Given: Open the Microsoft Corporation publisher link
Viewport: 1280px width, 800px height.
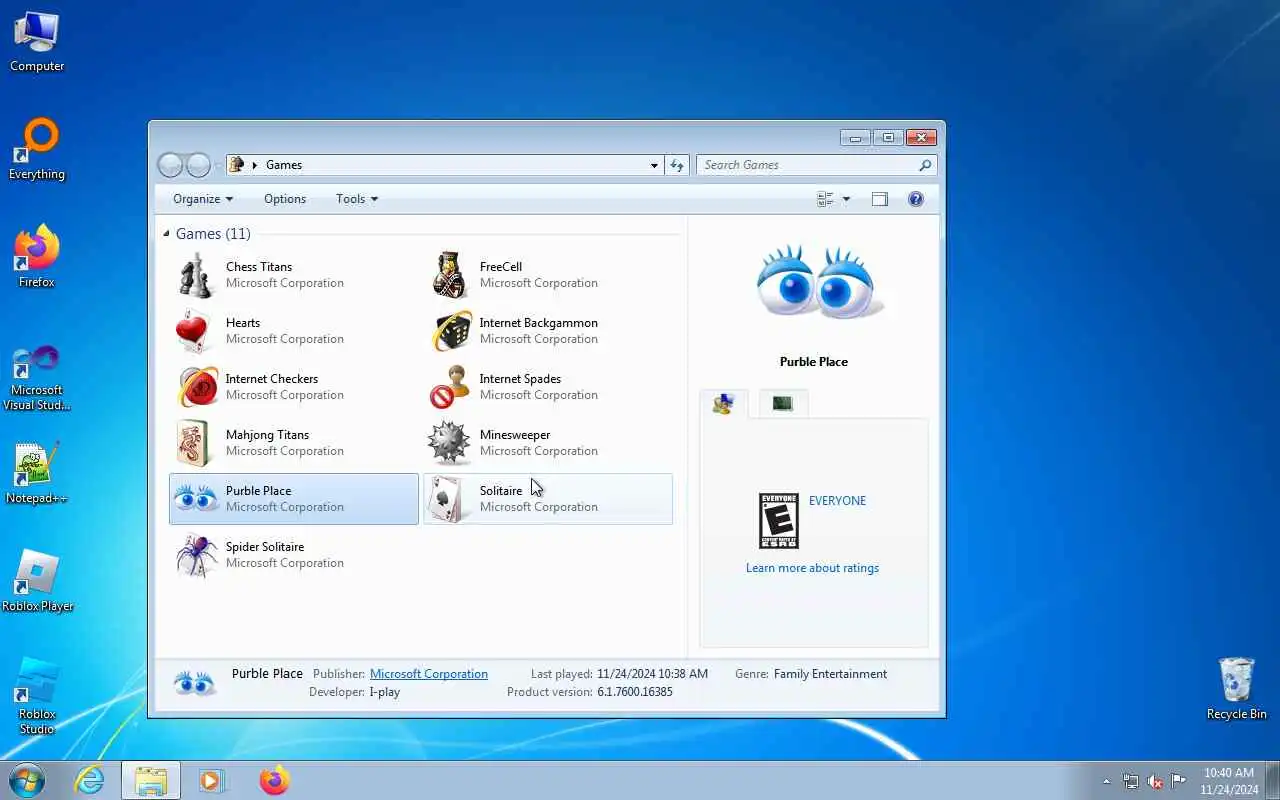Looking at the screenshot, I should pos(429,674).
